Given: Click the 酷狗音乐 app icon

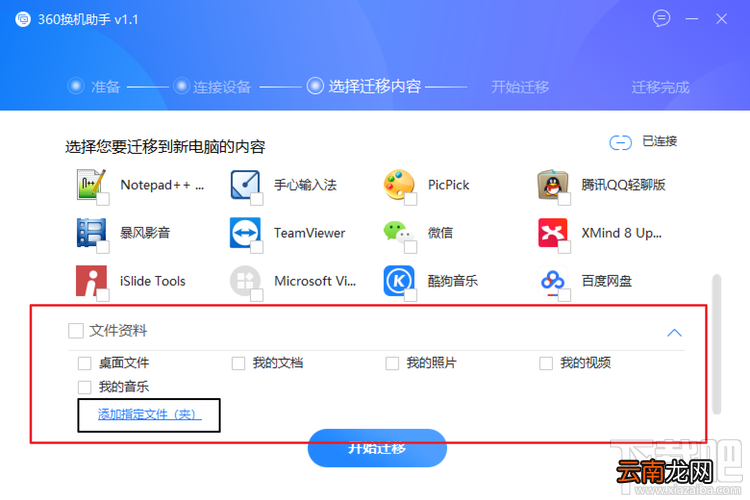Looking at the screenshot, I should coord(398,281).
